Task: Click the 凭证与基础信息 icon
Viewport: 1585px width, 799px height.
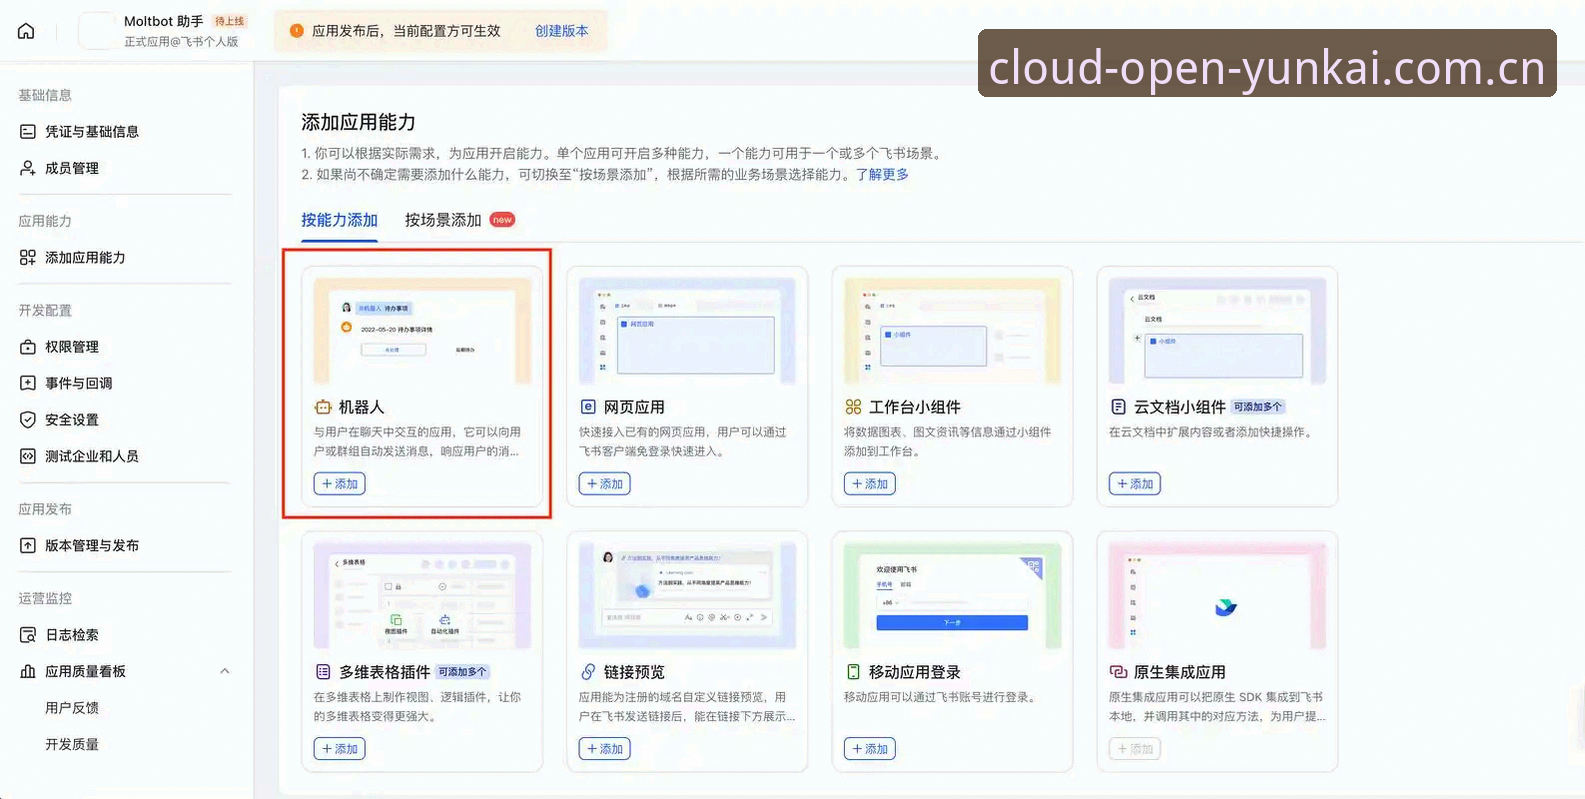Action: tap(28, 132)
